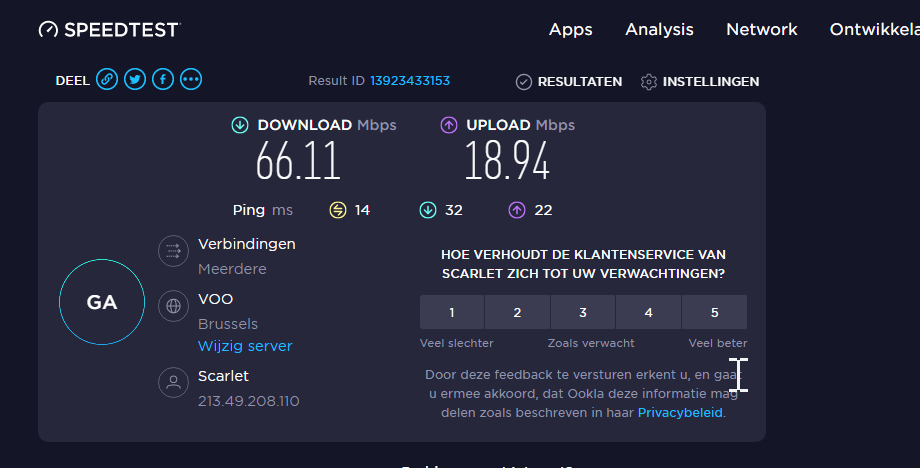Click the Wijzig server link
The image size is (920, 468).
pyautogui.click(x=245, y=346)
